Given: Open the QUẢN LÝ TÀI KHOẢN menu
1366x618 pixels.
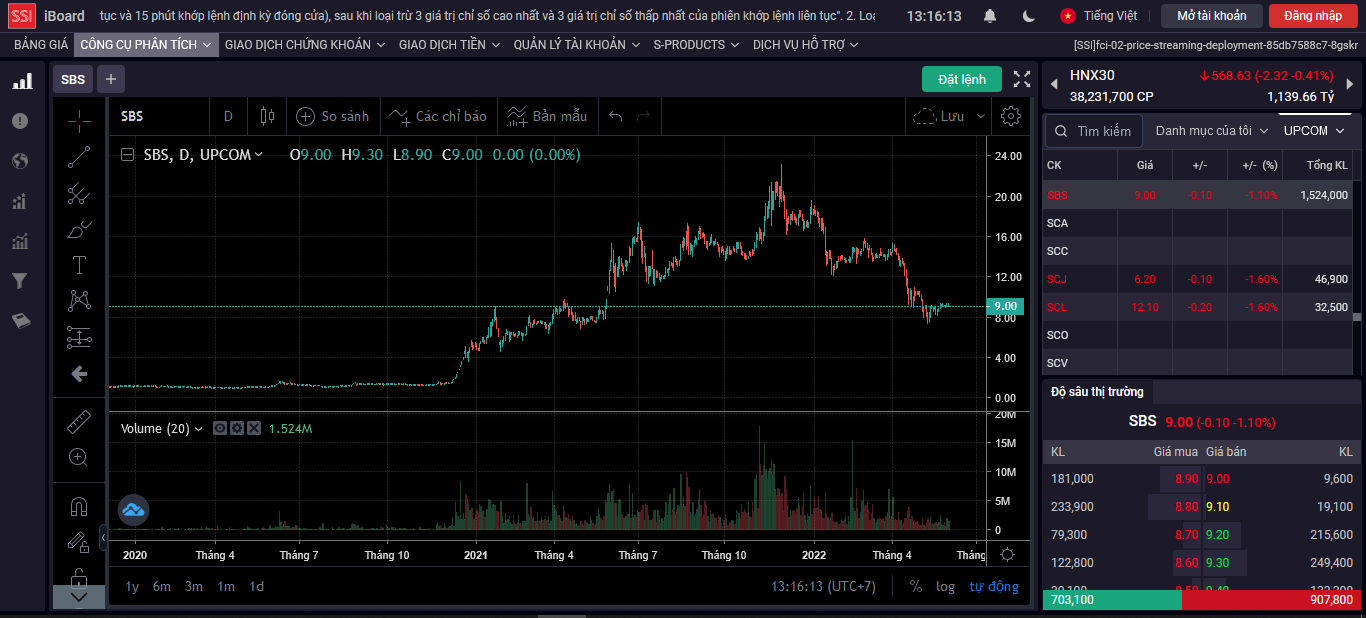Looking at the screenshot, I should click(x=577, y=44).
